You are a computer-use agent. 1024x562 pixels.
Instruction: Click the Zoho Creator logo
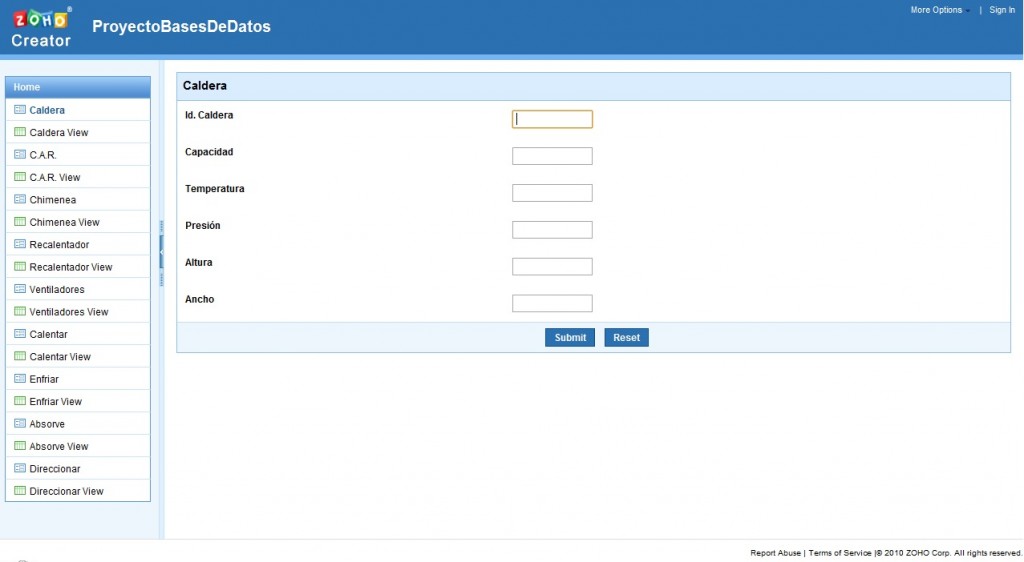pos(41,27)
